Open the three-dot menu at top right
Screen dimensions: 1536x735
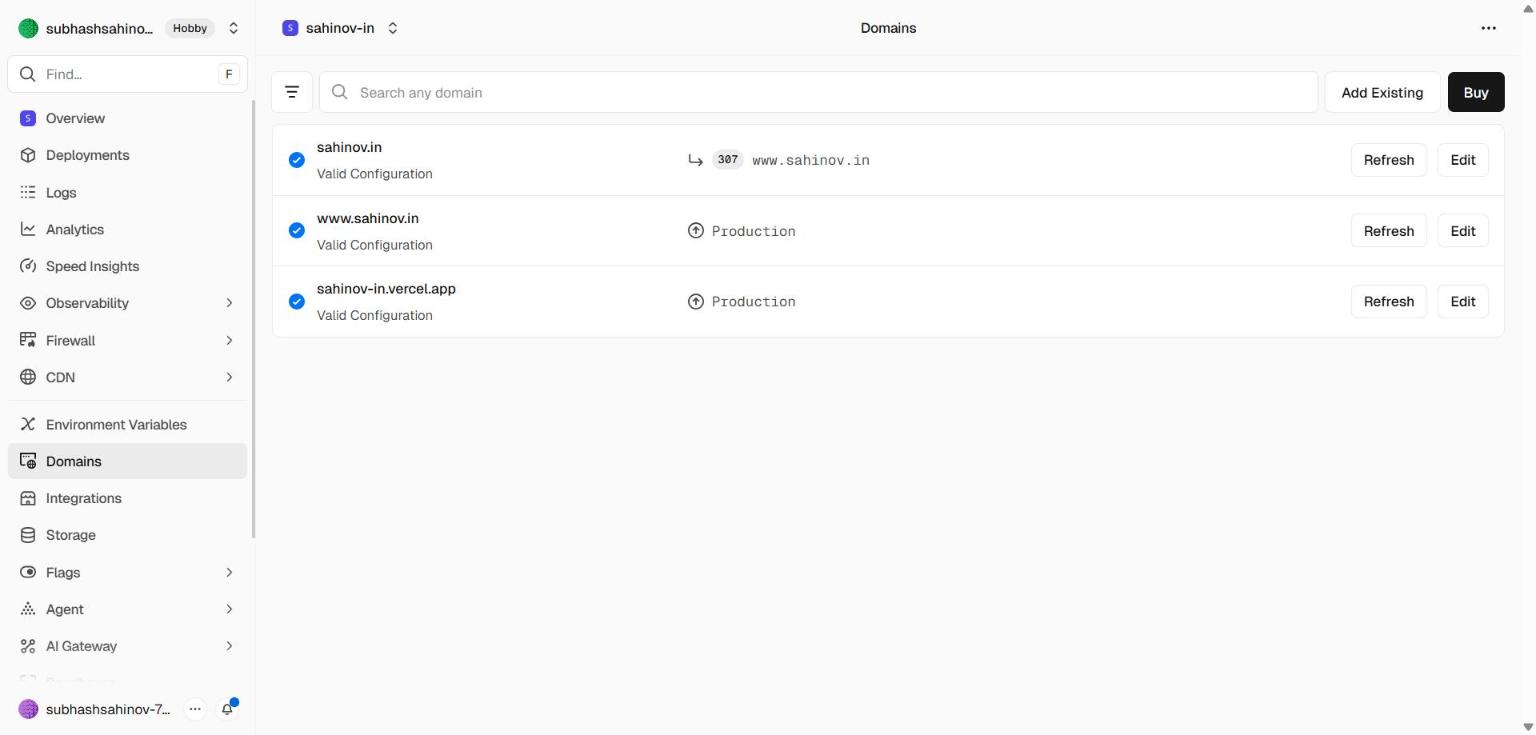coord(1488,28)
